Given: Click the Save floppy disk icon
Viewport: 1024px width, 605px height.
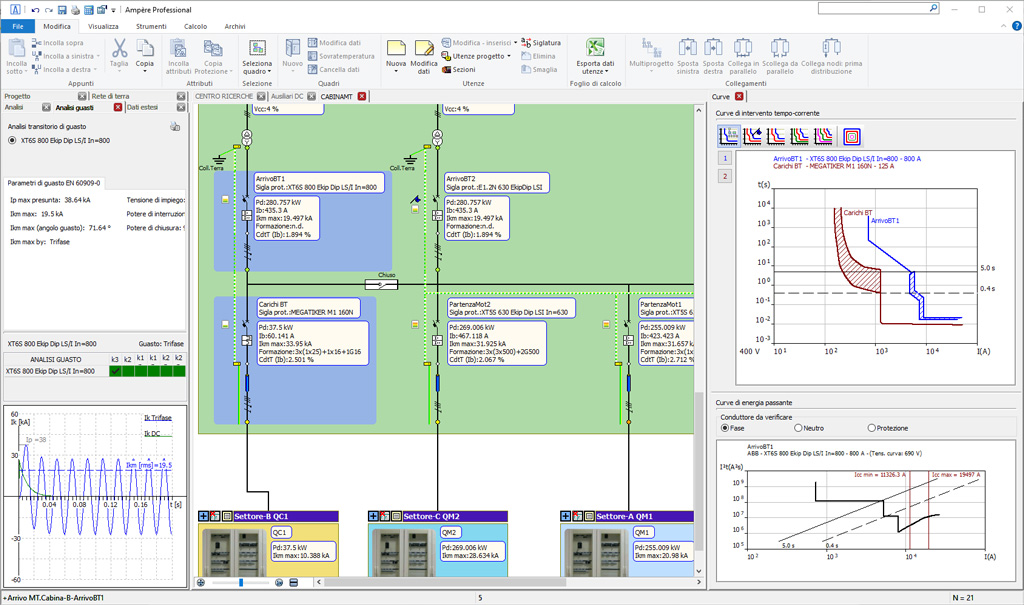Looking at the screenshot, I should coord(62,10).
